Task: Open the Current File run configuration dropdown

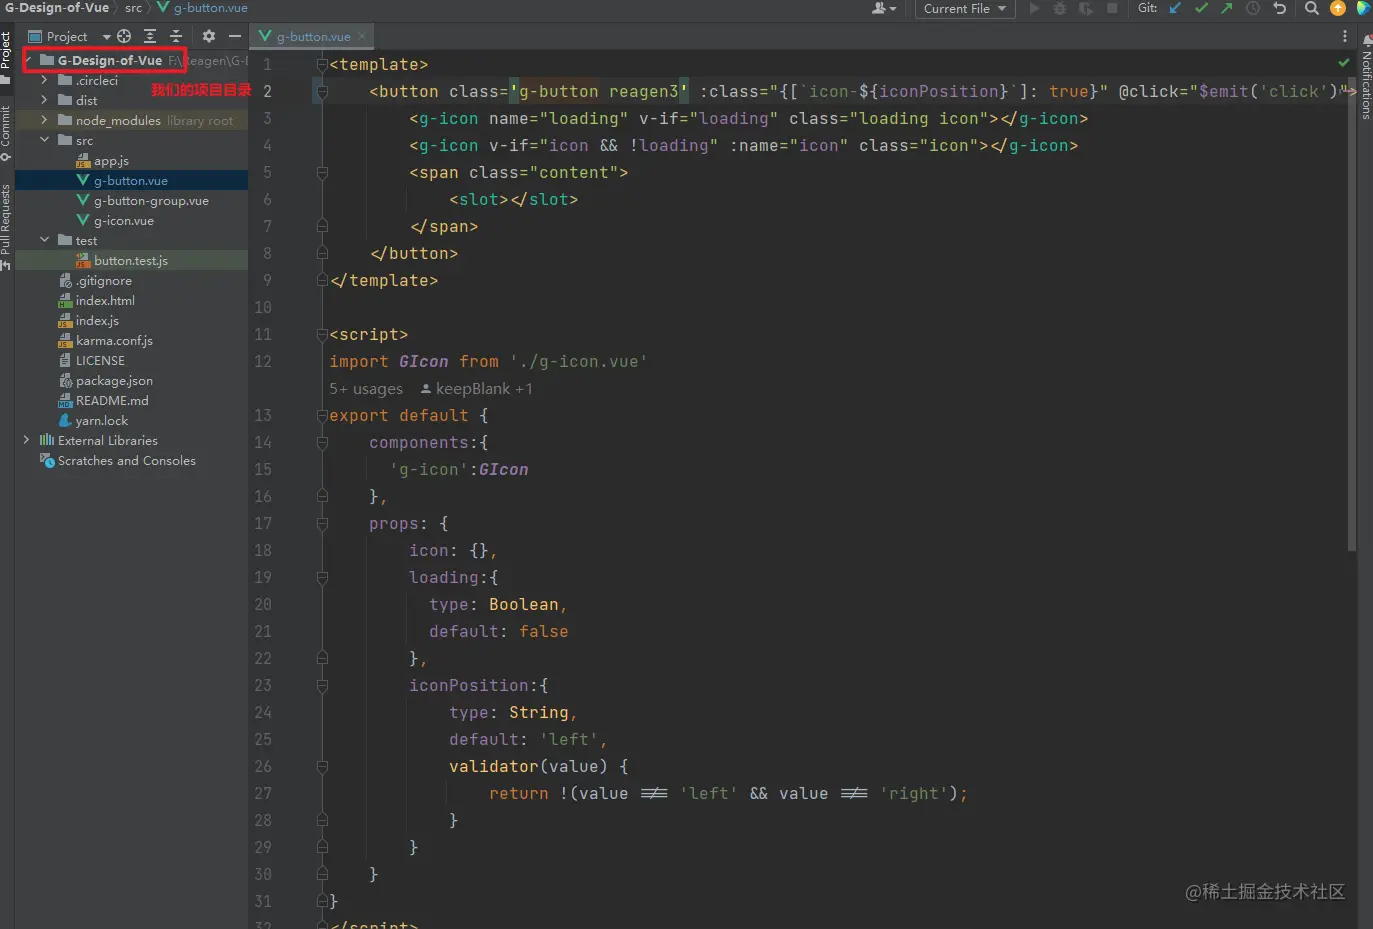Action: (x=963, y=9)
